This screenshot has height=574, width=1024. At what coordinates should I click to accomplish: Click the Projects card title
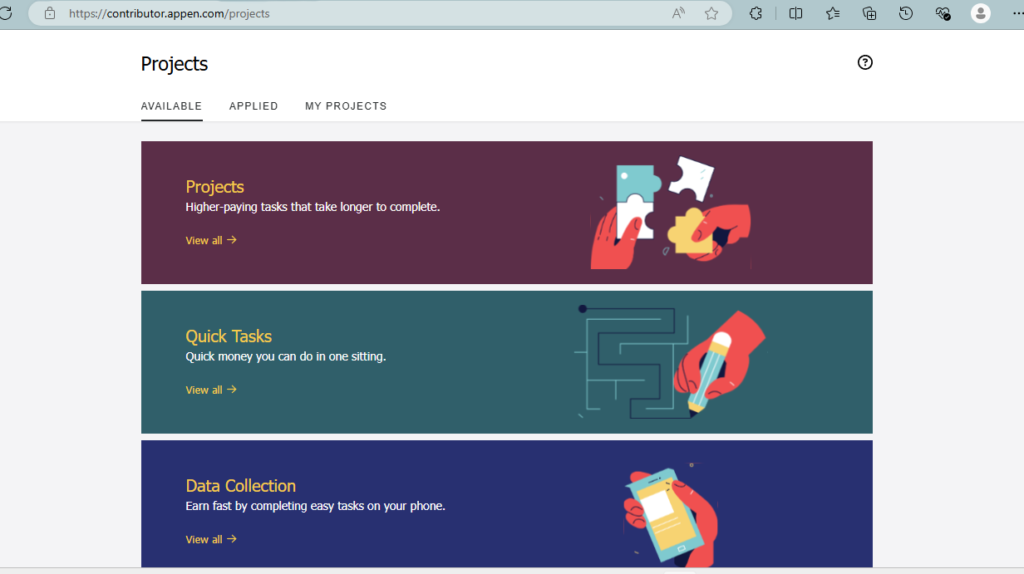(x=214, y=187)
